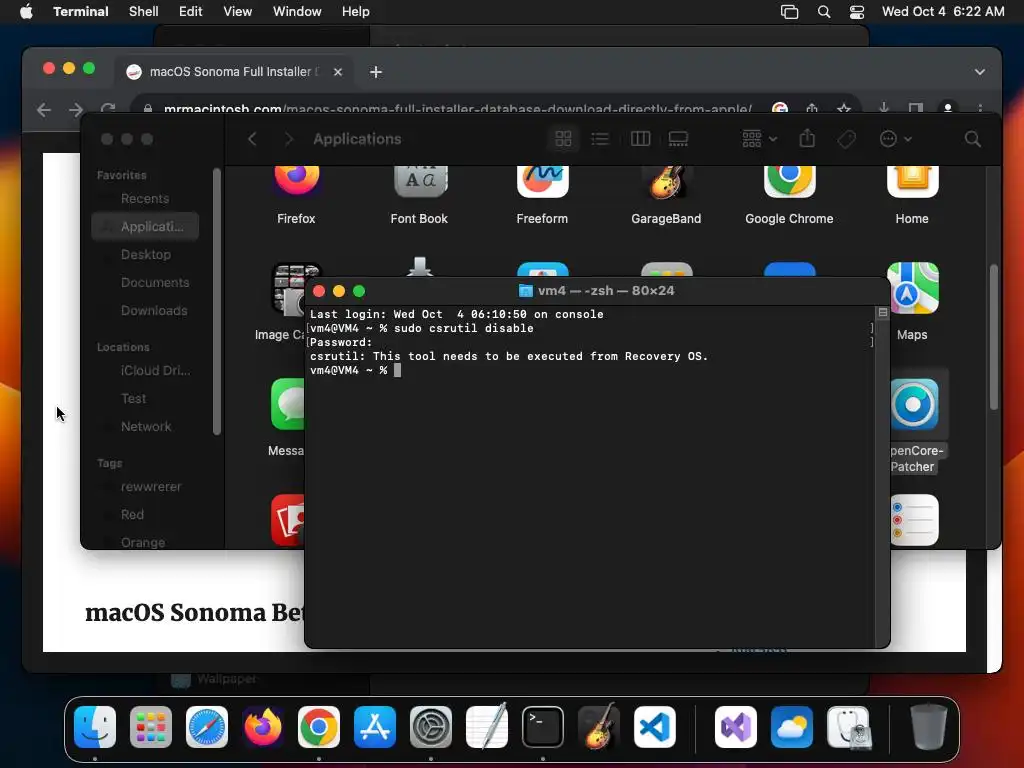Click the Finder share button

coord(807,138)
